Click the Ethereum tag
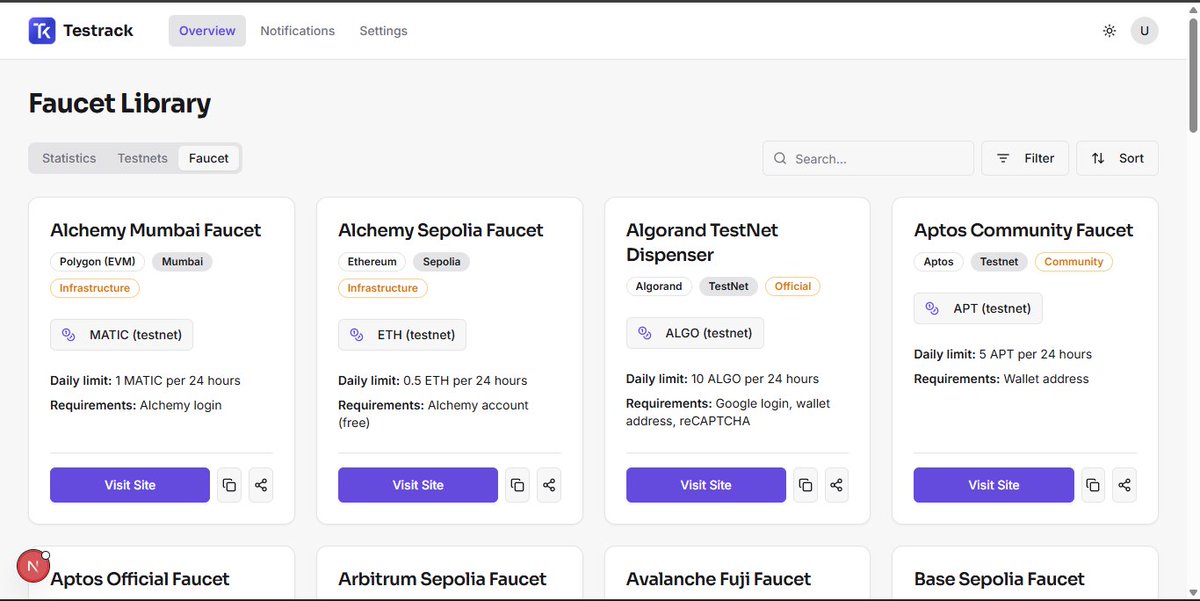The image size is (1200, 601). tap(372, 262)
